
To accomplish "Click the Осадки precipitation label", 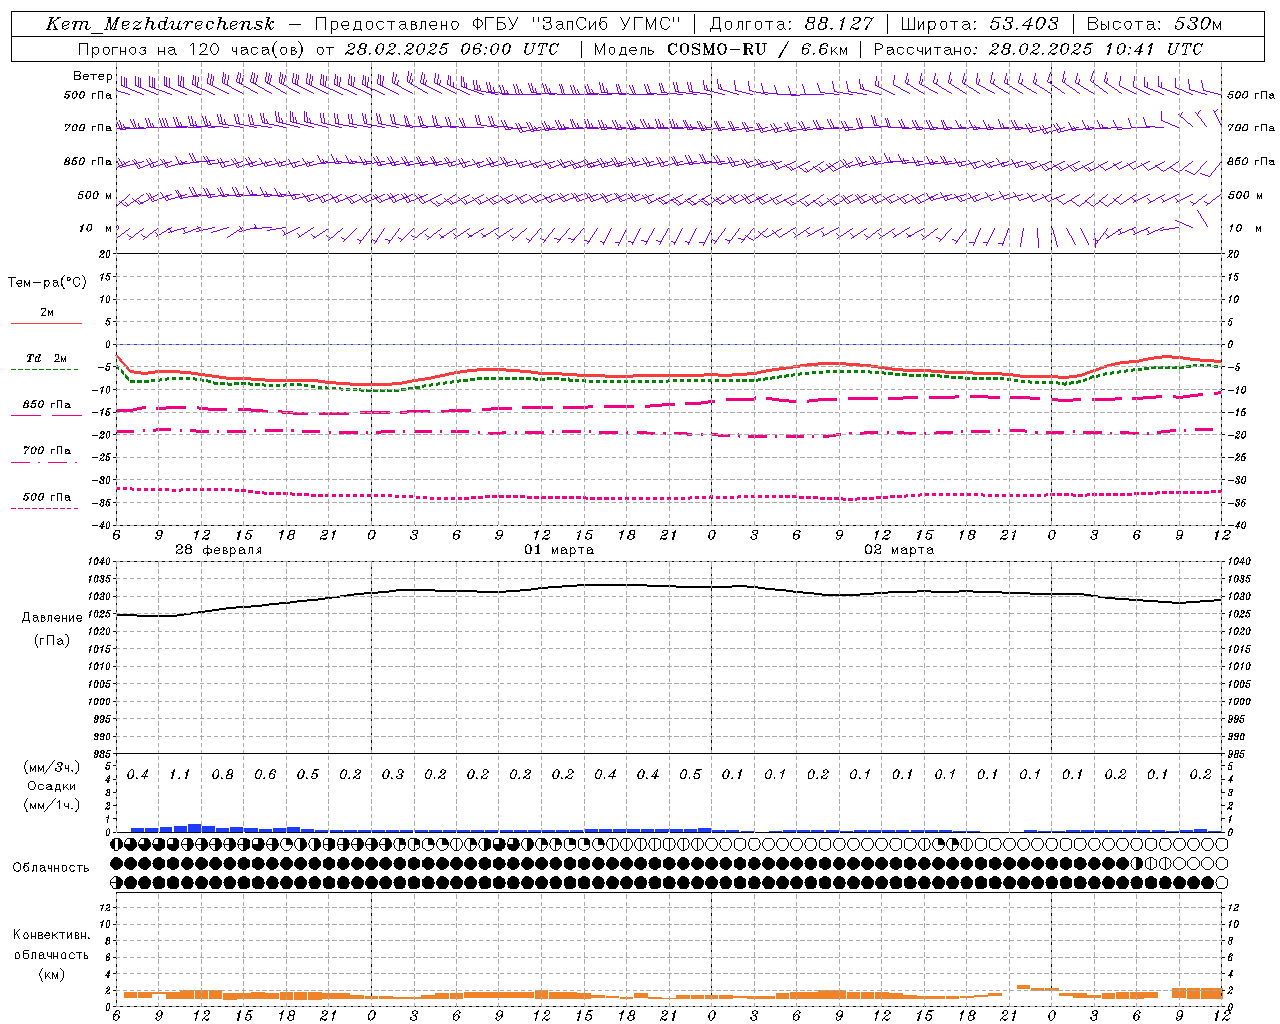I will point(52,786).
